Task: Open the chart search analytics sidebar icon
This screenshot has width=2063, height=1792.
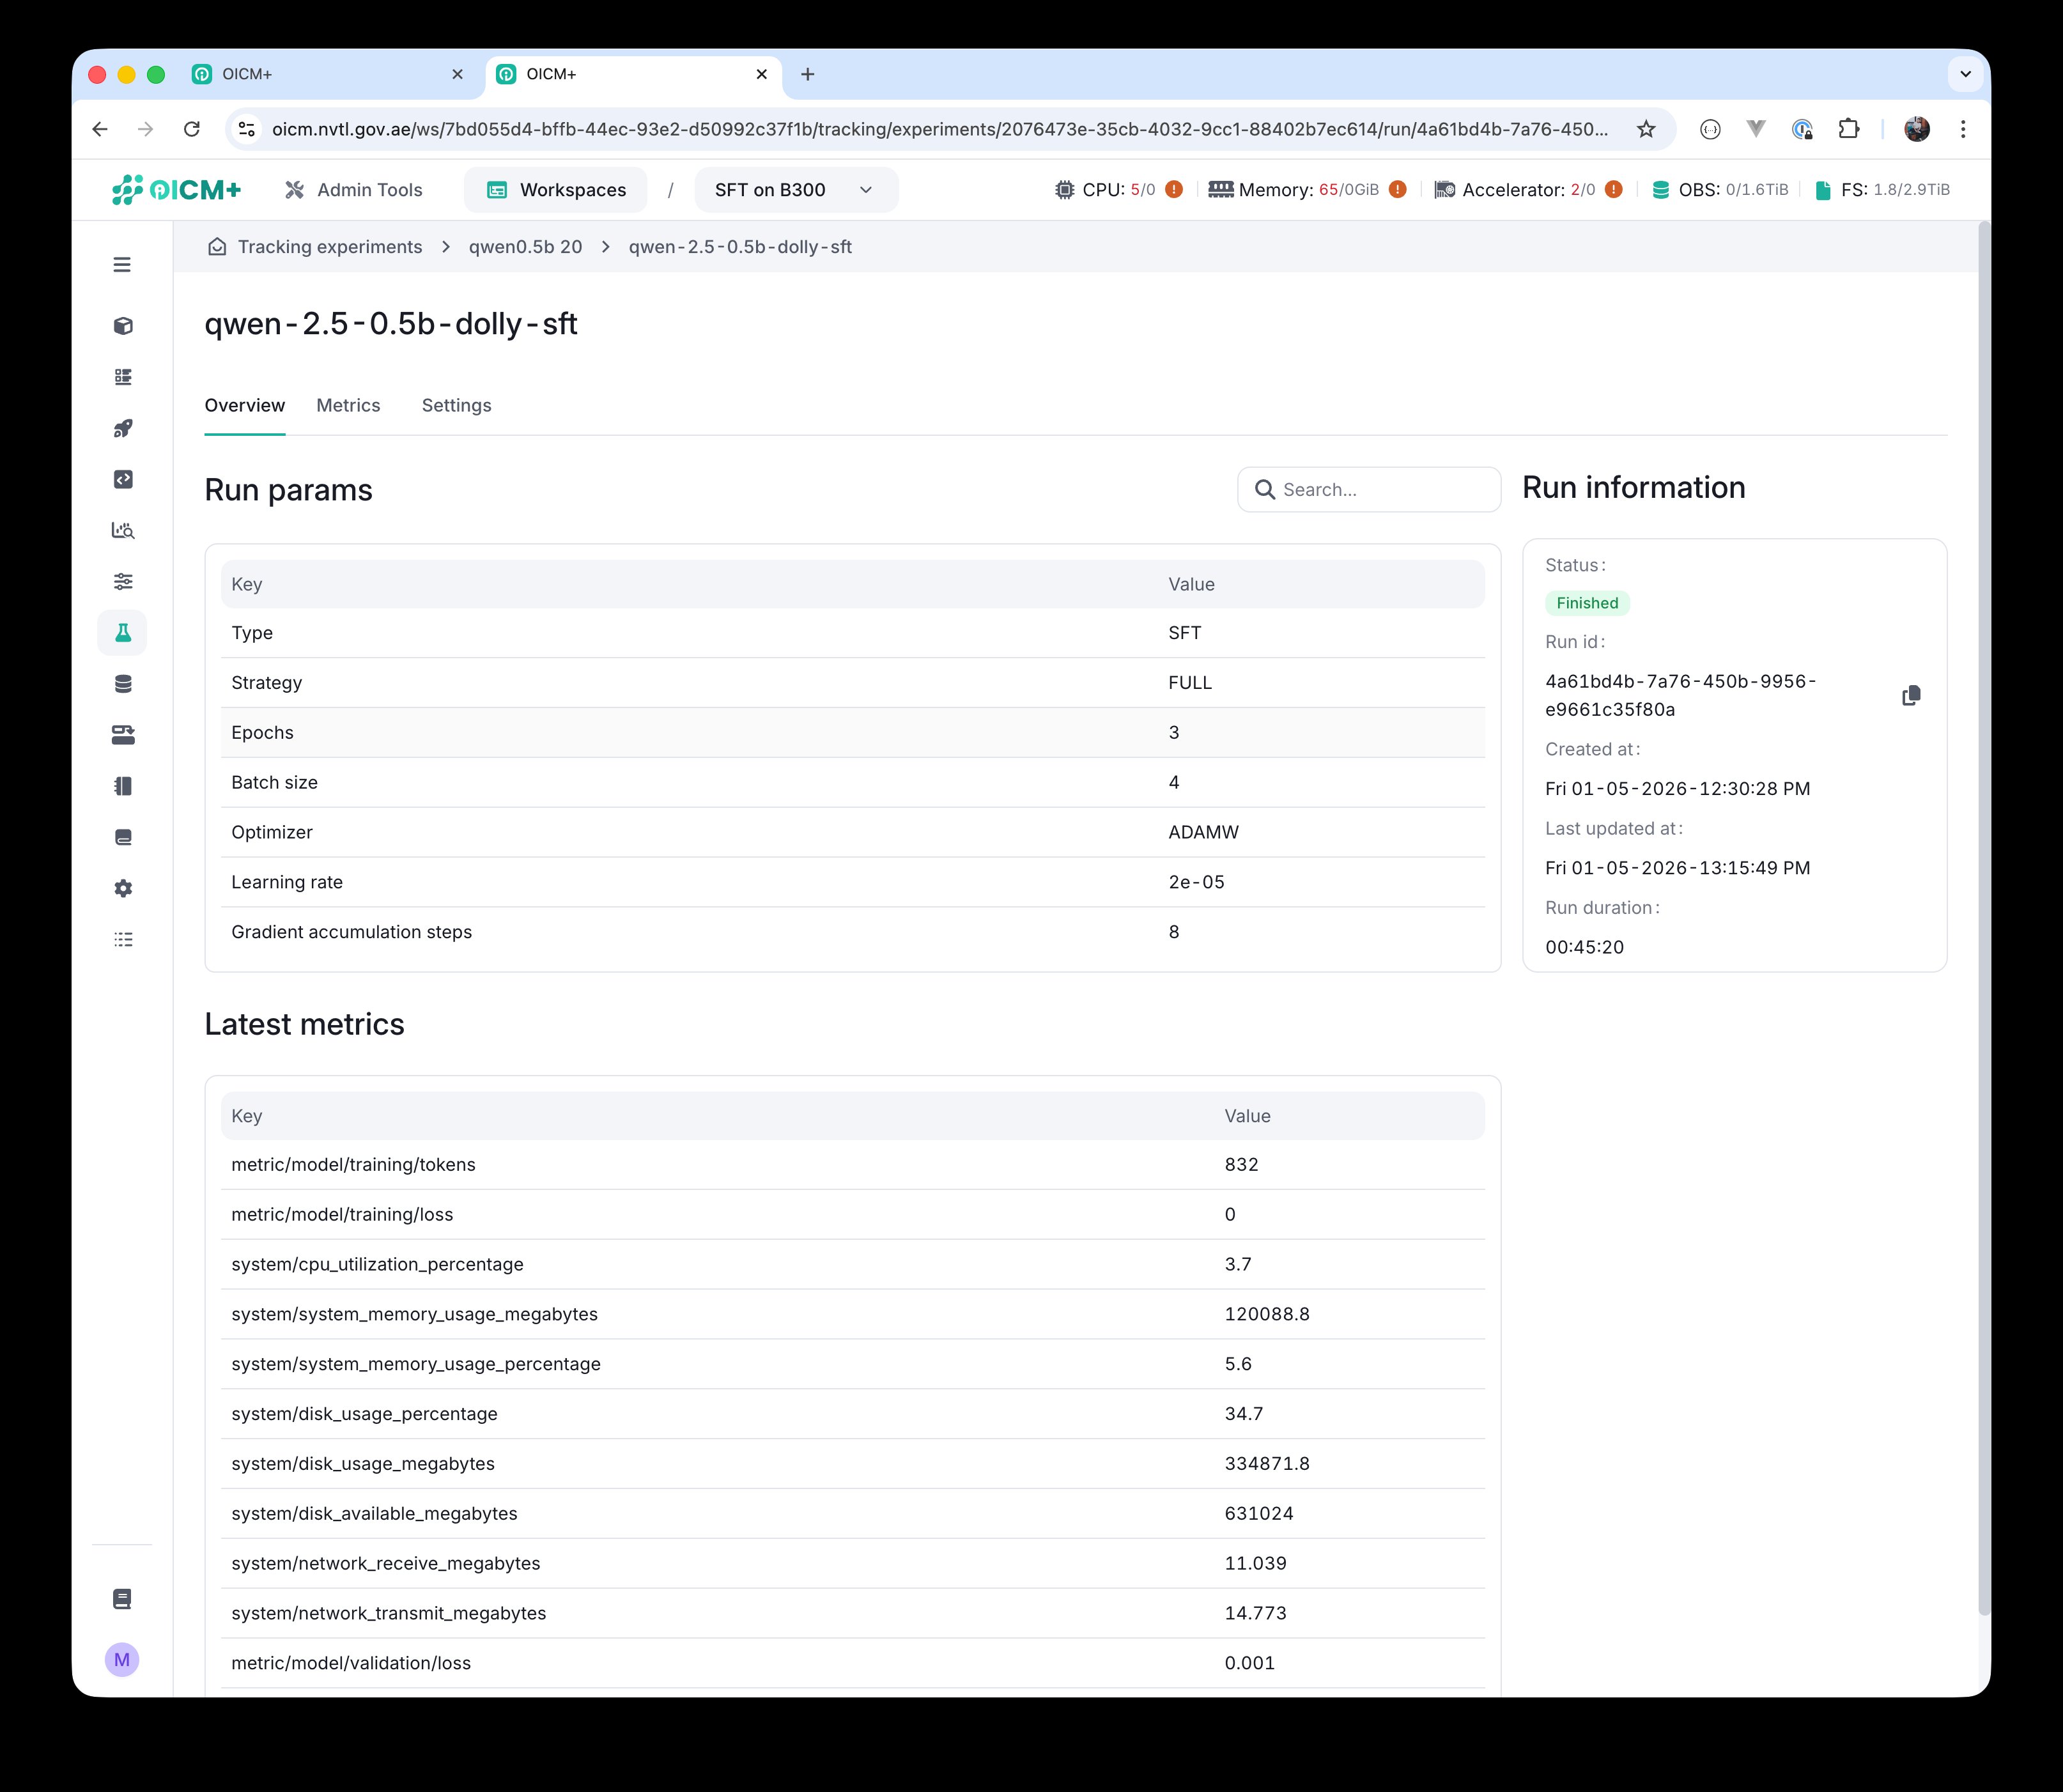Action: (x=123, y=530)
